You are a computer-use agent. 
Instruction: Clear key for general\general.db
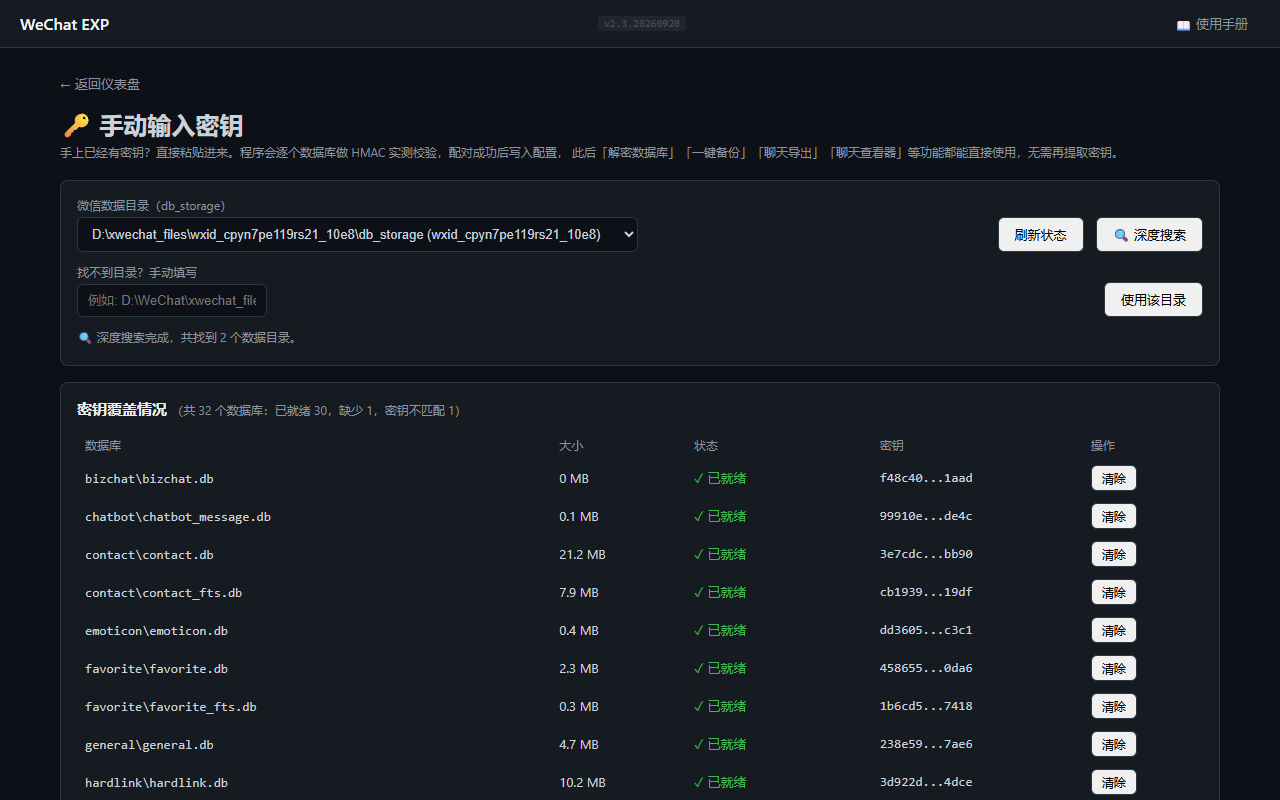[x=1113, y=745]
